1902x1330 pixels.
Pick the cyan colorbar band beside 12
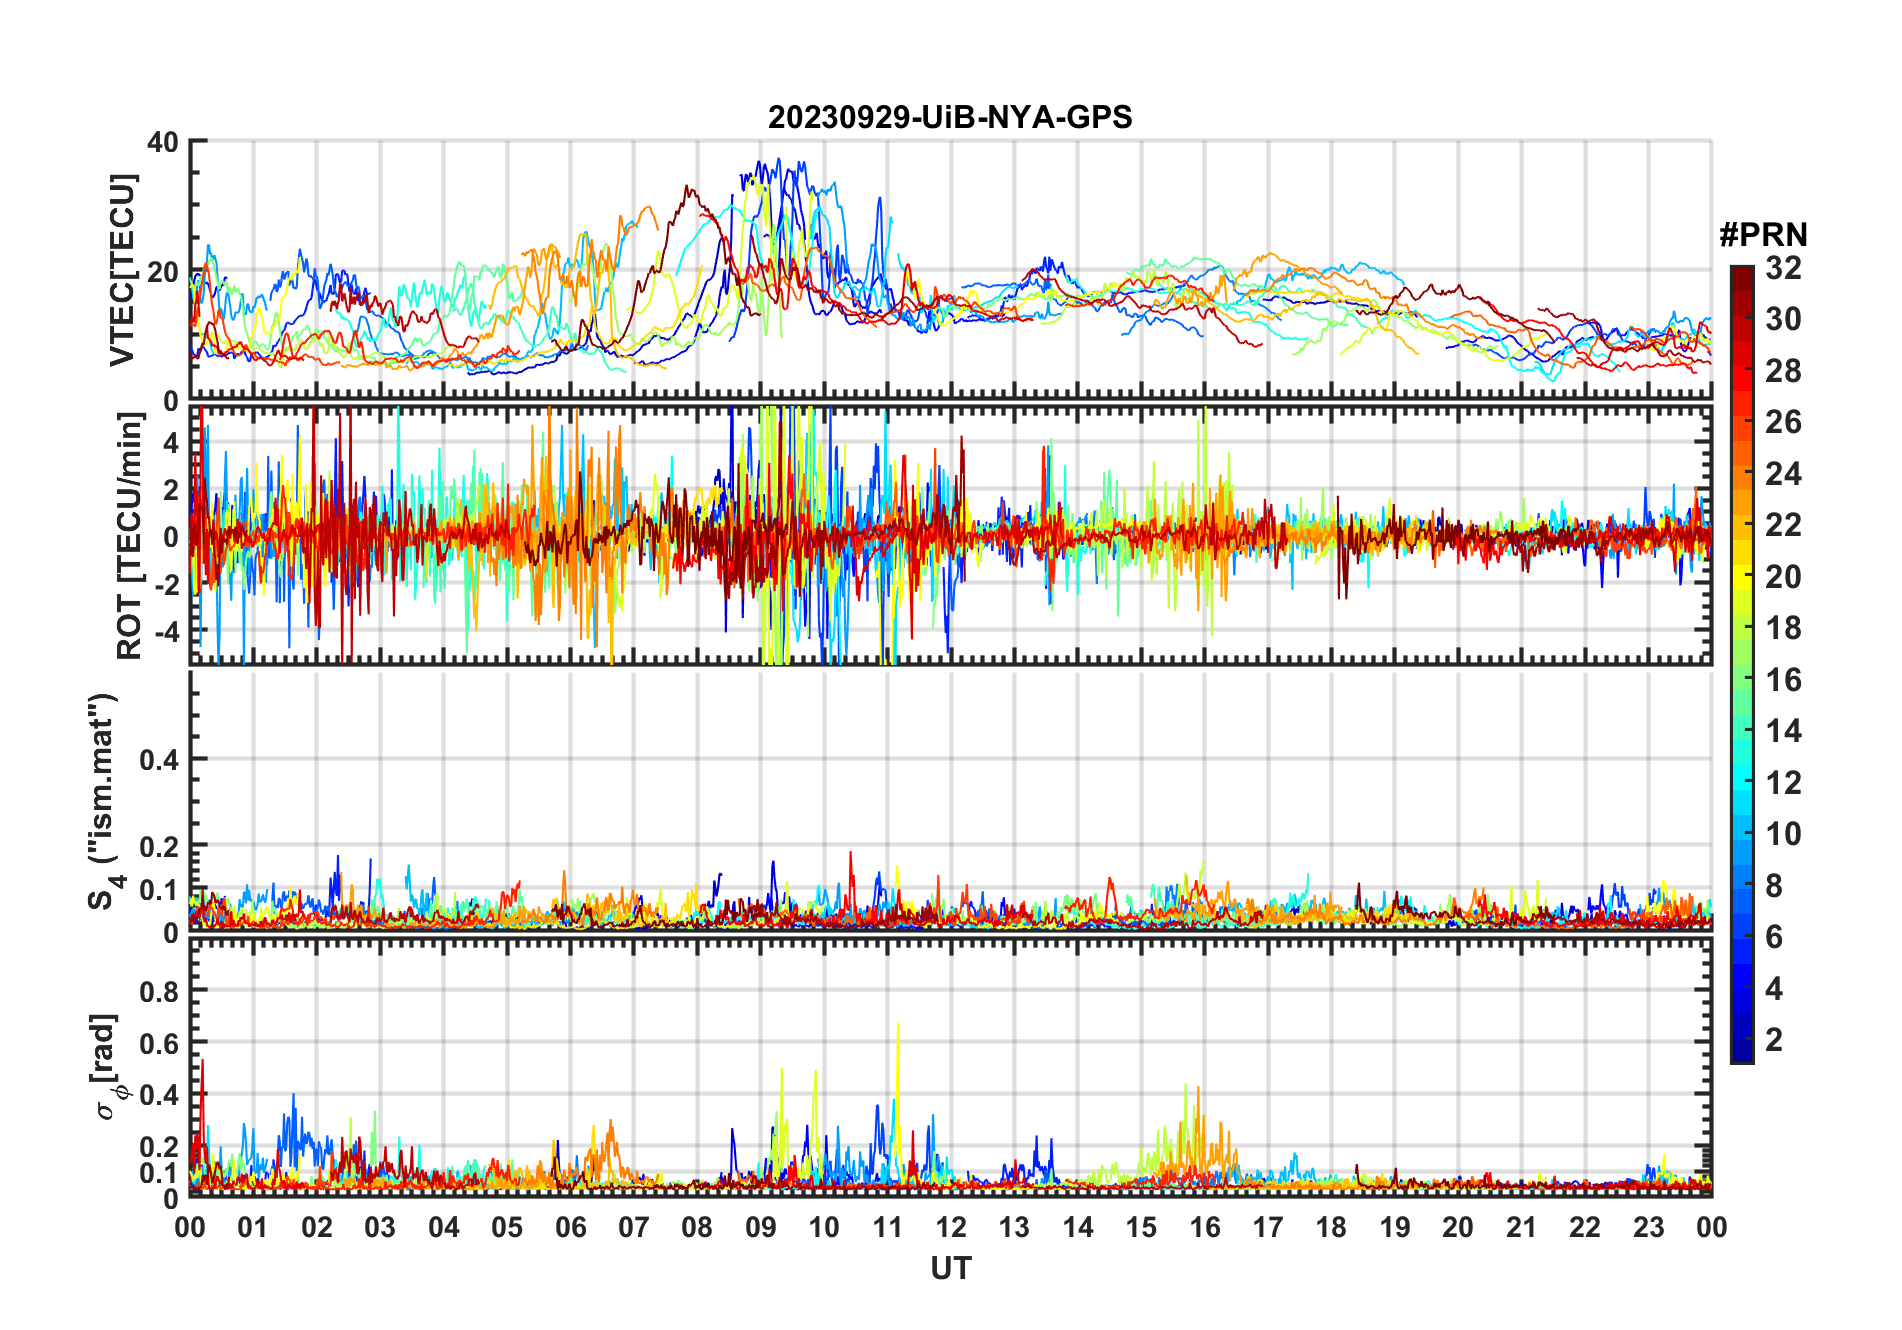coord(1741,782)
